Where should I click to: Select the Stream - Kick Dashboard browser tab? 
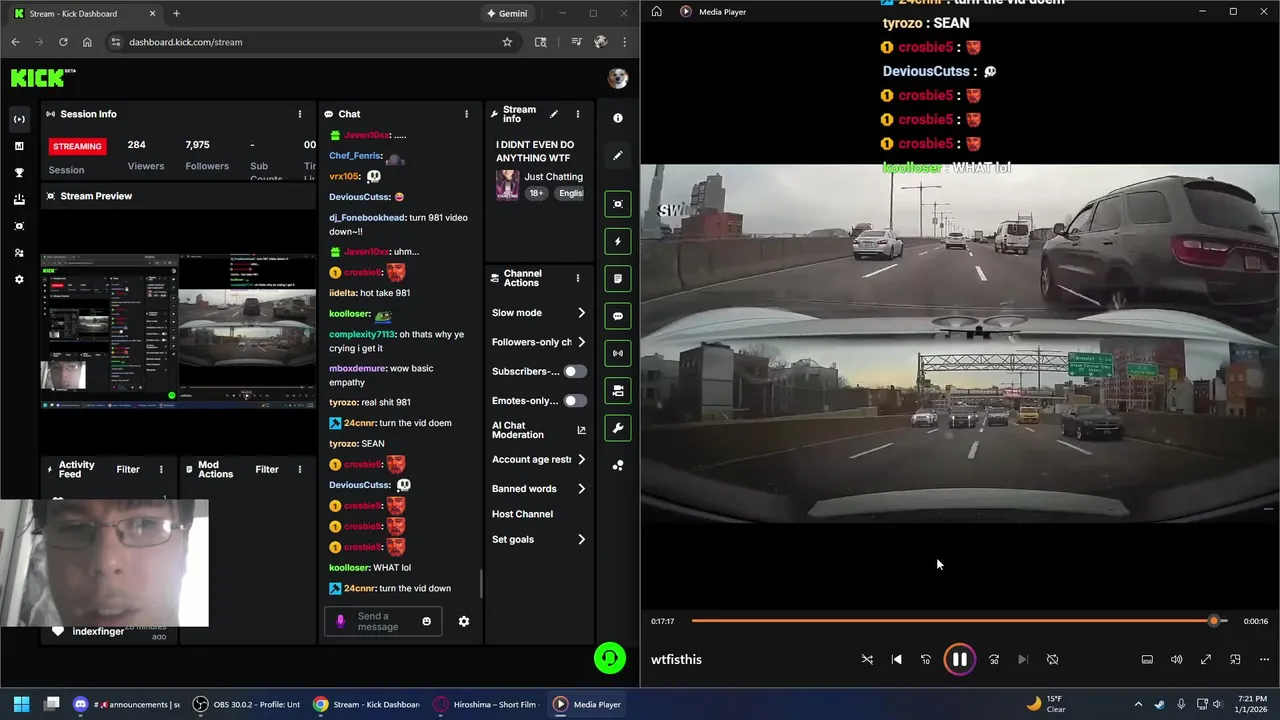[x=85, y=13]
